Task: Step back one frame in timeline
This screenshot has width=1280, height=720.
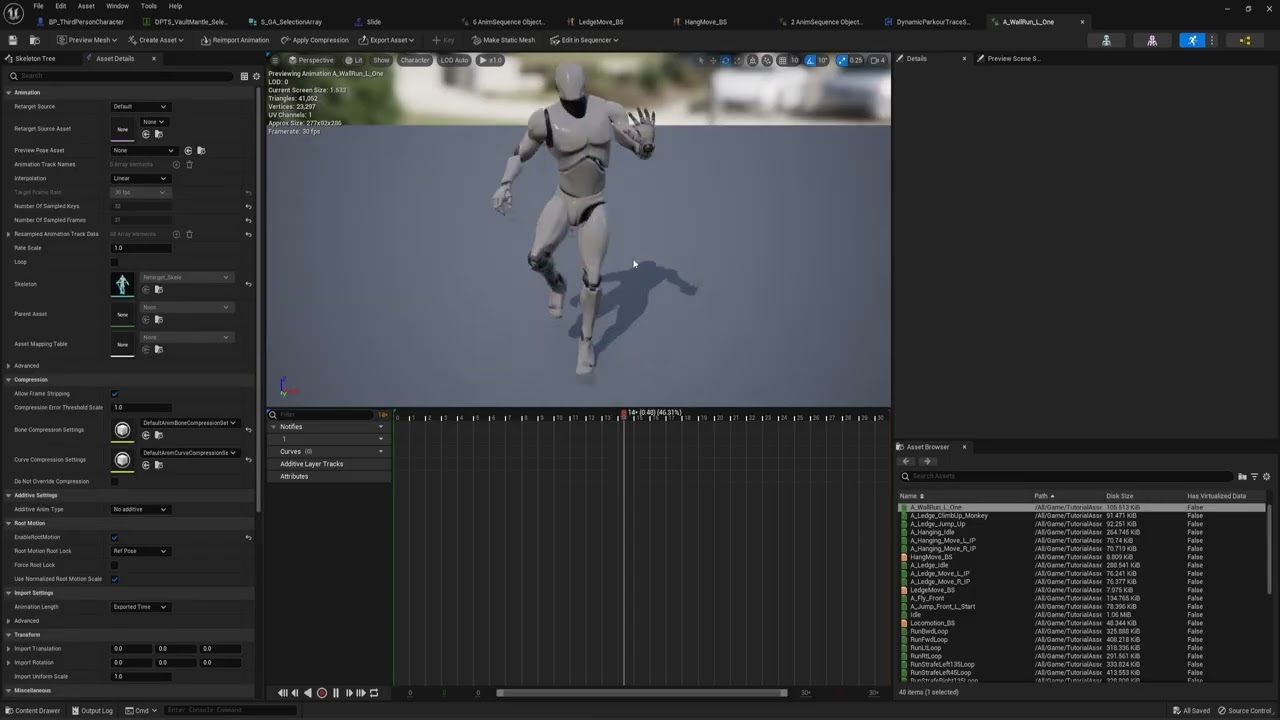Action: (295, 693)
